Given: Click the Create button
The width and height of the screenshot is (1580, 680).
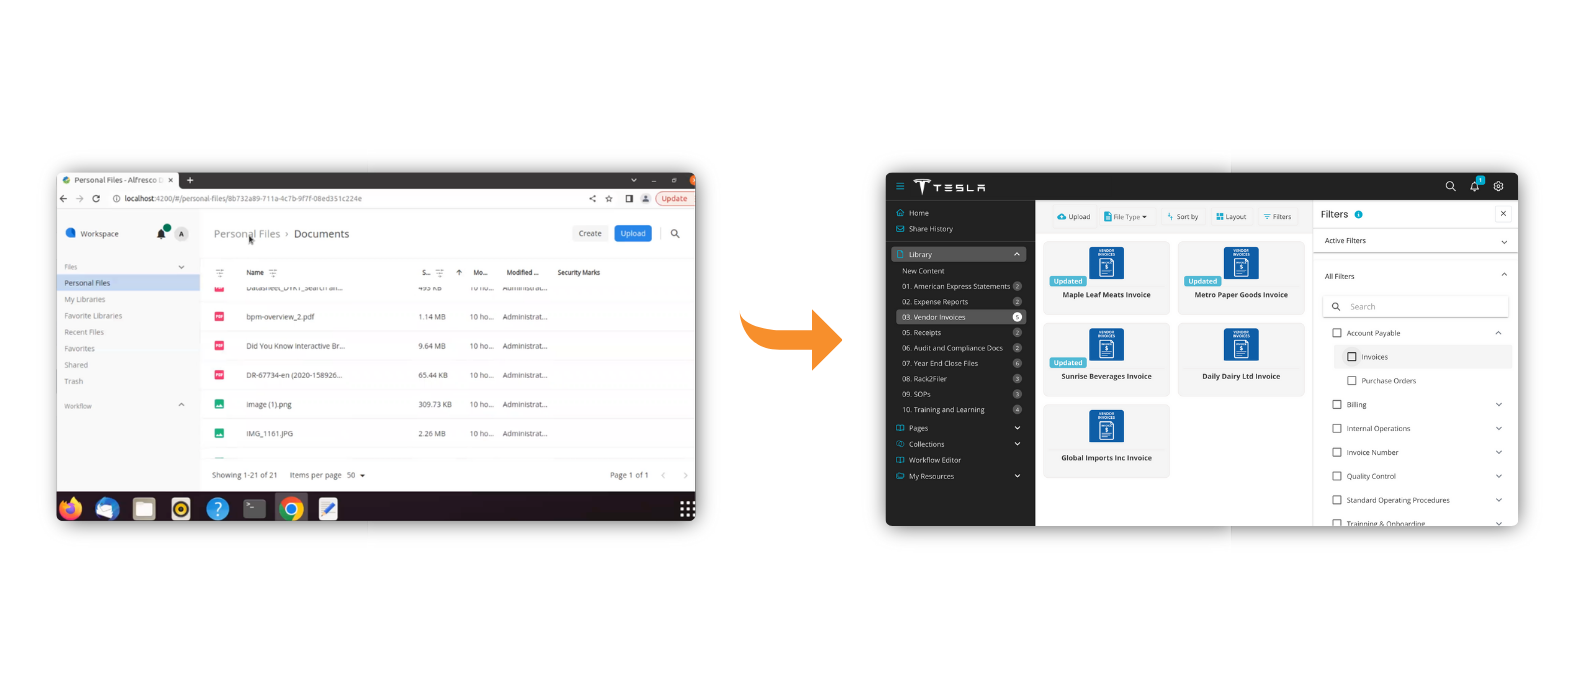Looking at the screenshot, I should (590, 233).
